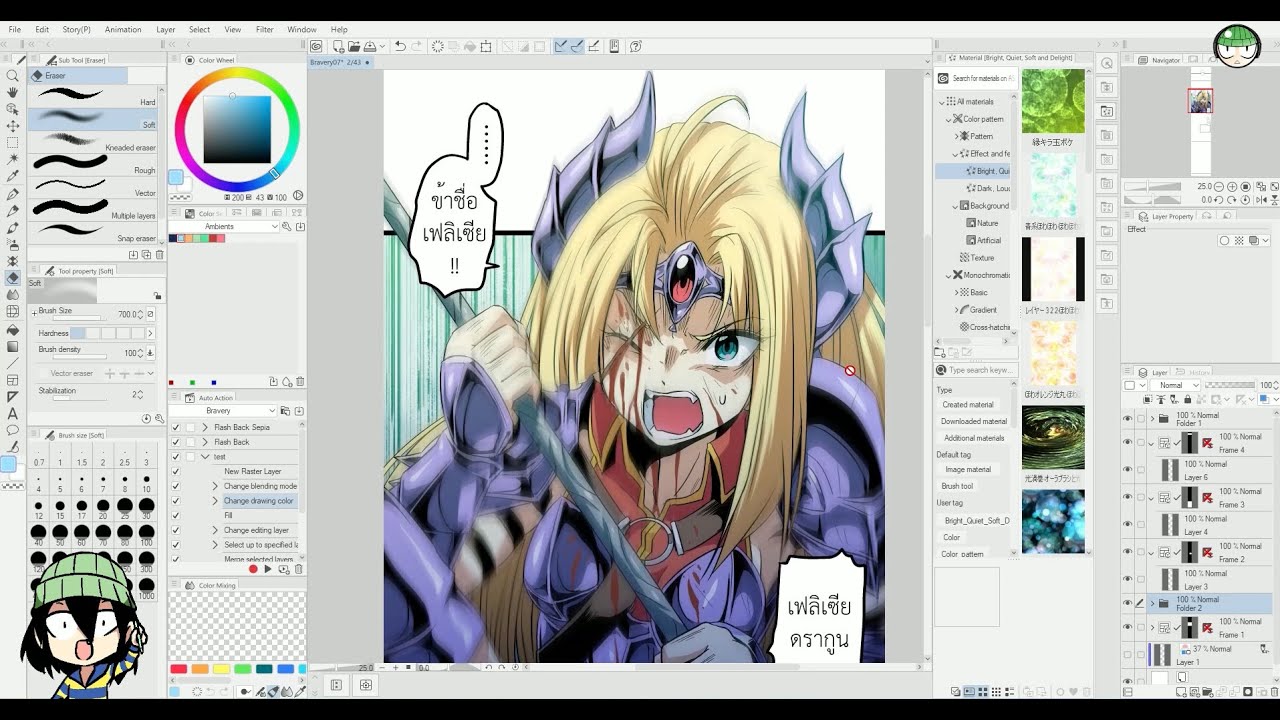Click the Downloaded material filter button

point(974,421)
